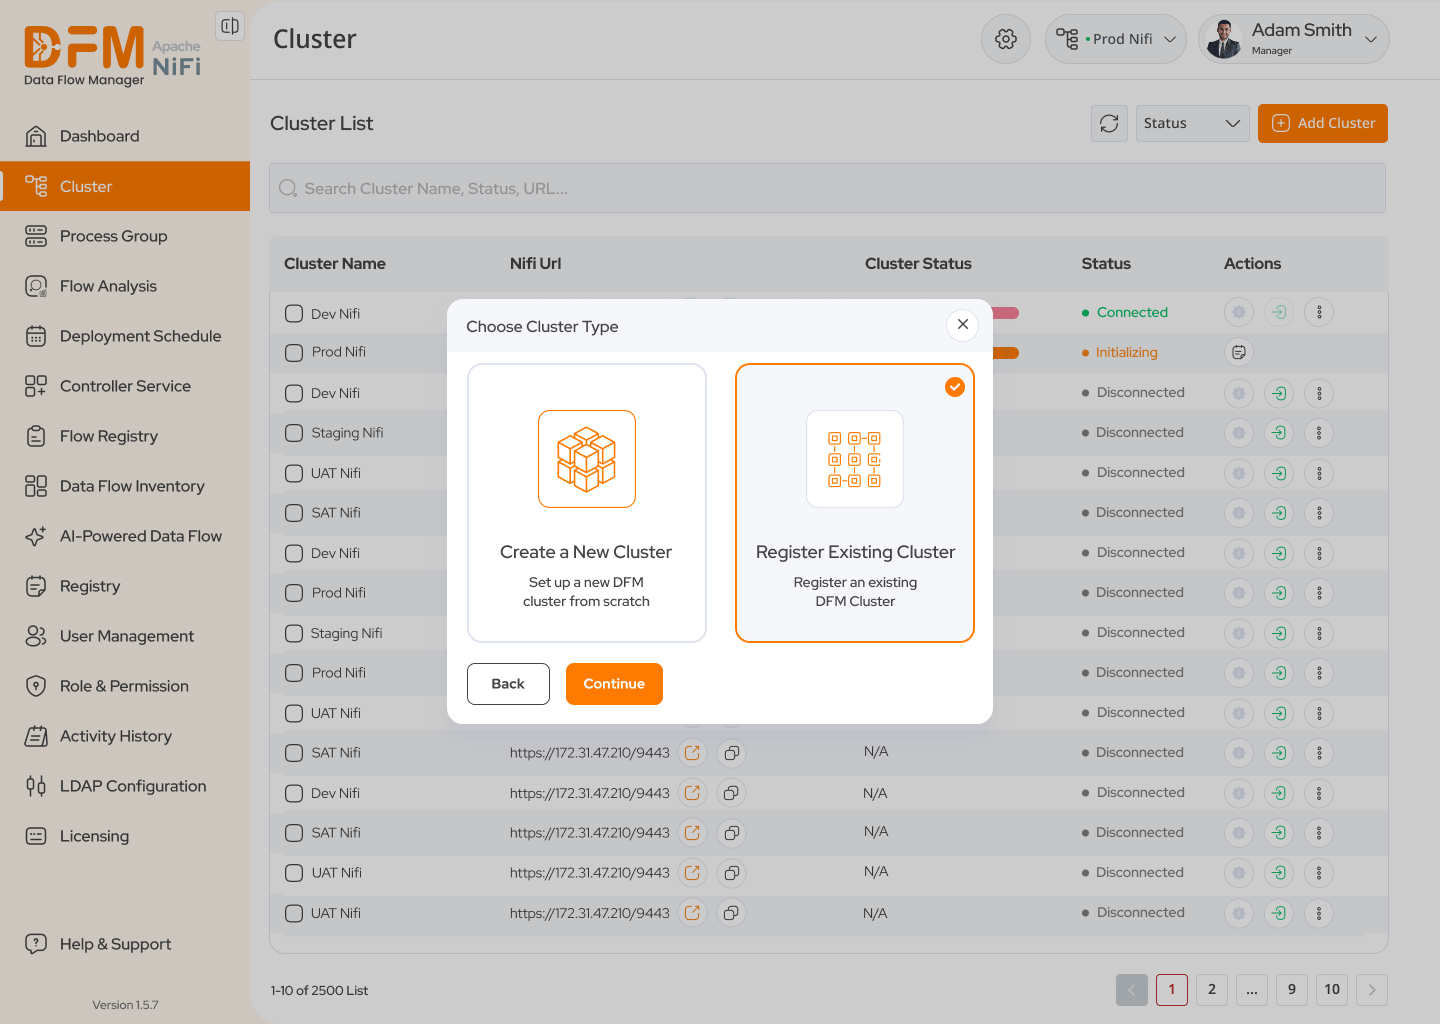Check the first SAT Nifi checkbox
The image size is (1440, 1024).
pos(294,513)
